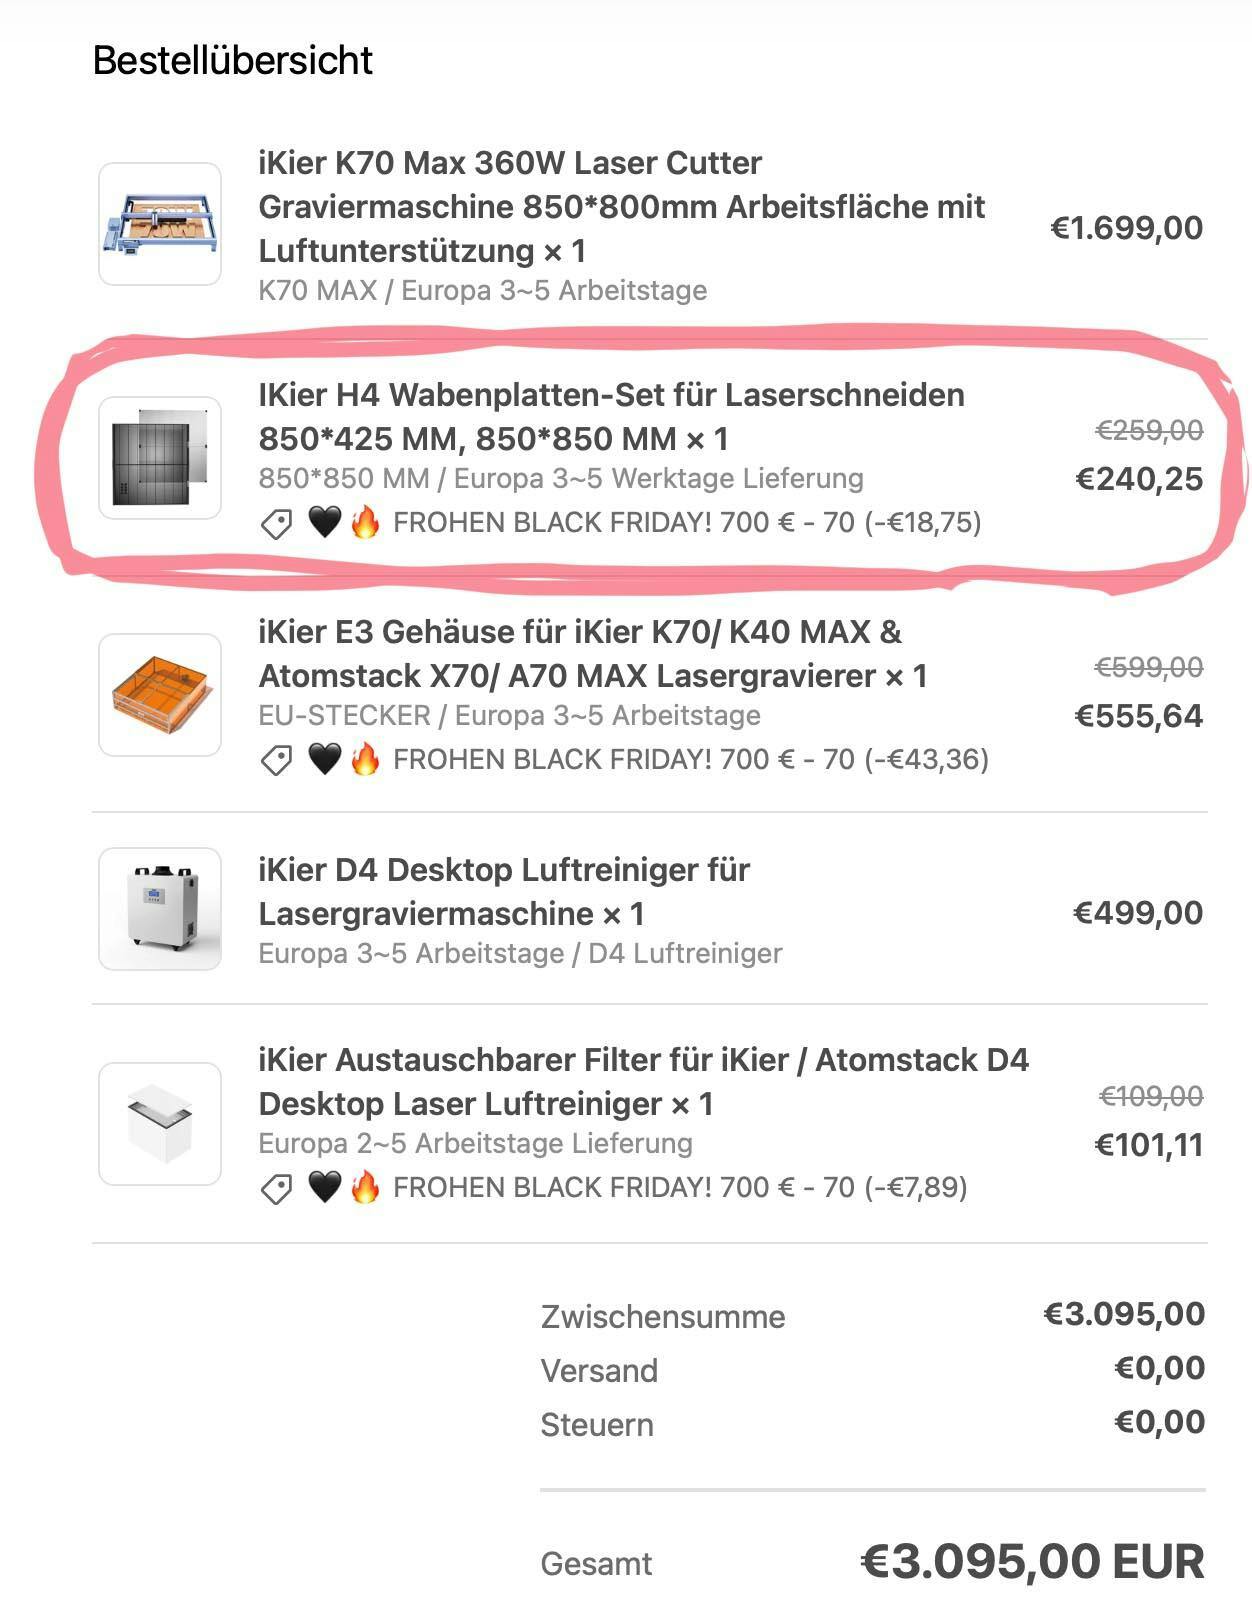Screen dimensions: 1252x1608
Task: Open the iKier K70 Max laser cutter thumbnail
Action: (160, 224)
